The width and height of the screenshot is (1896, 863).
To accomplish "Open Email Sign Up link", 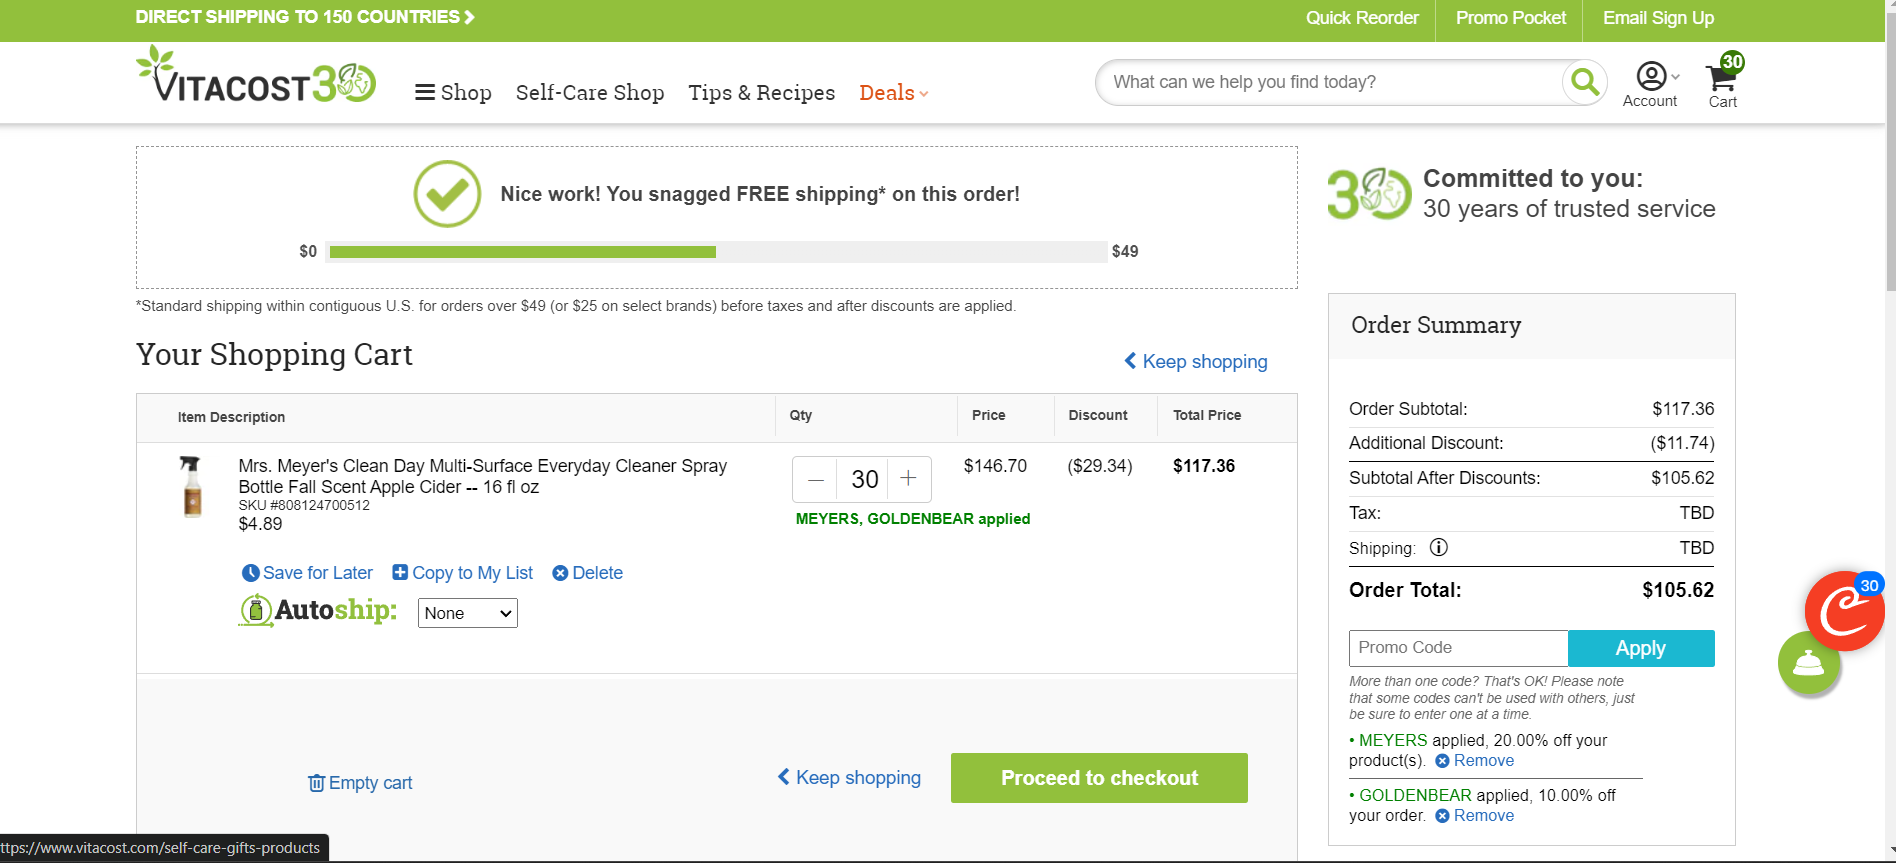I will click(1658, 18).
